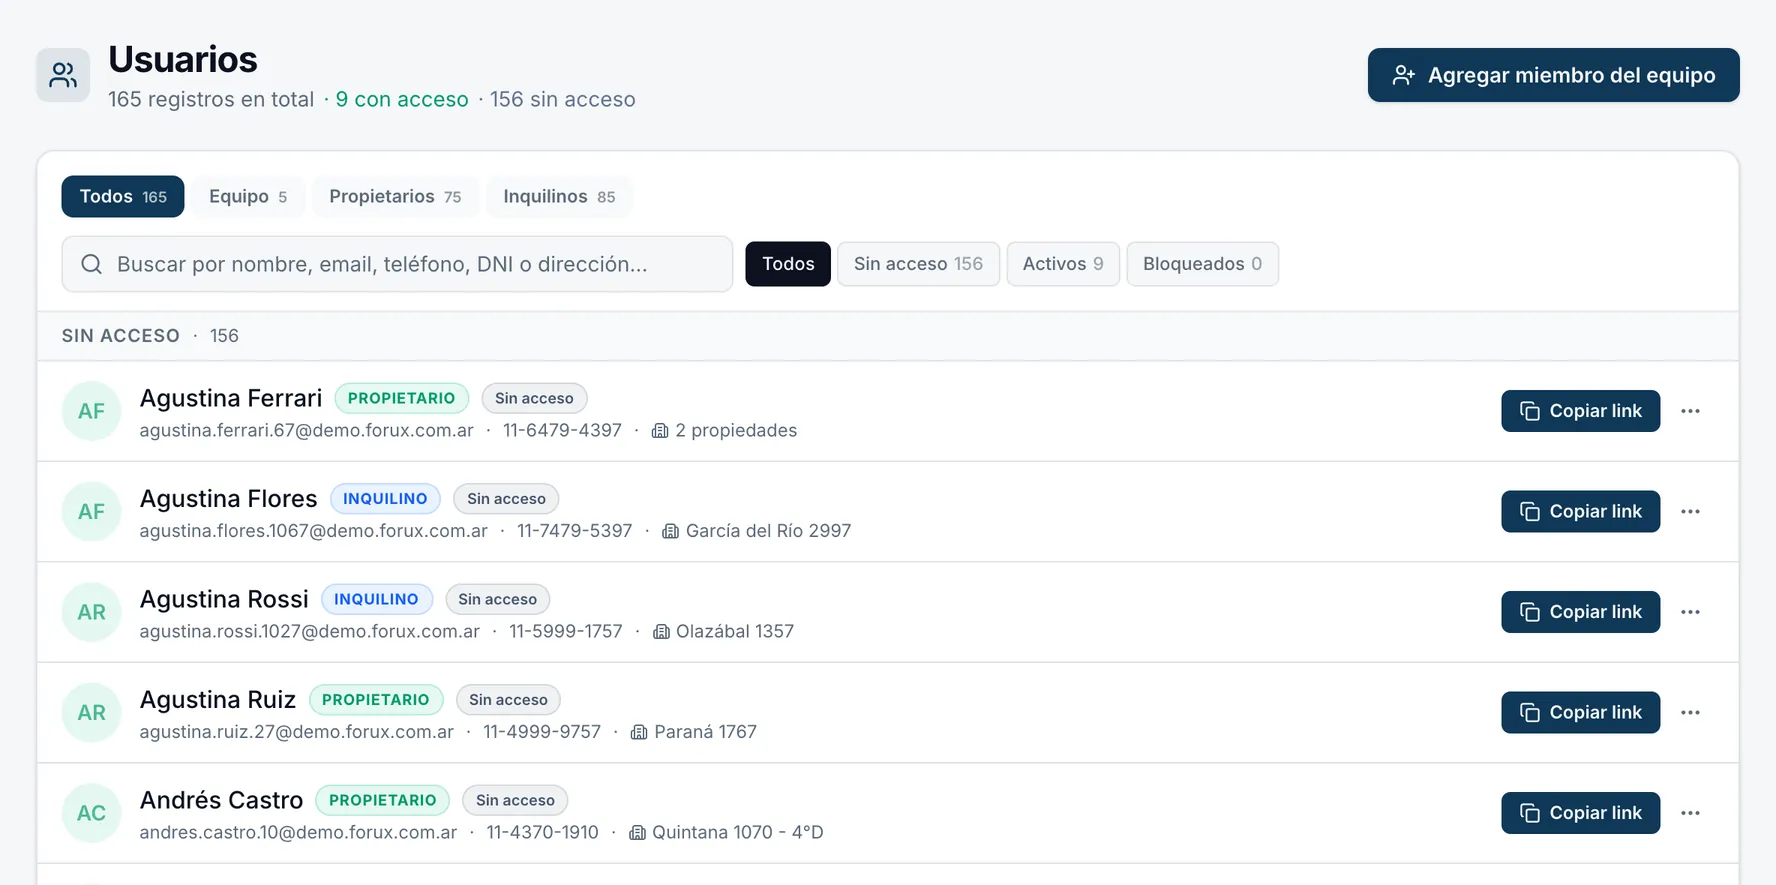Screen dimensions: 1776x885
Task: Click email agustina.flores.1067@demo.forux.com.ar
Action: coord(313,531)
